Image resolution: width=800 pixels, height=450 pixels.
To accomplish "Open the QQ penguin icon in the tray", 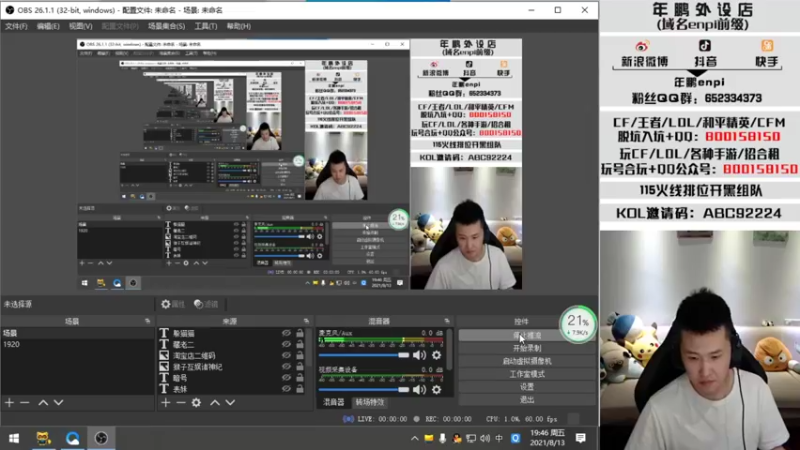I will pyautogui.click(x=457, y=438).
